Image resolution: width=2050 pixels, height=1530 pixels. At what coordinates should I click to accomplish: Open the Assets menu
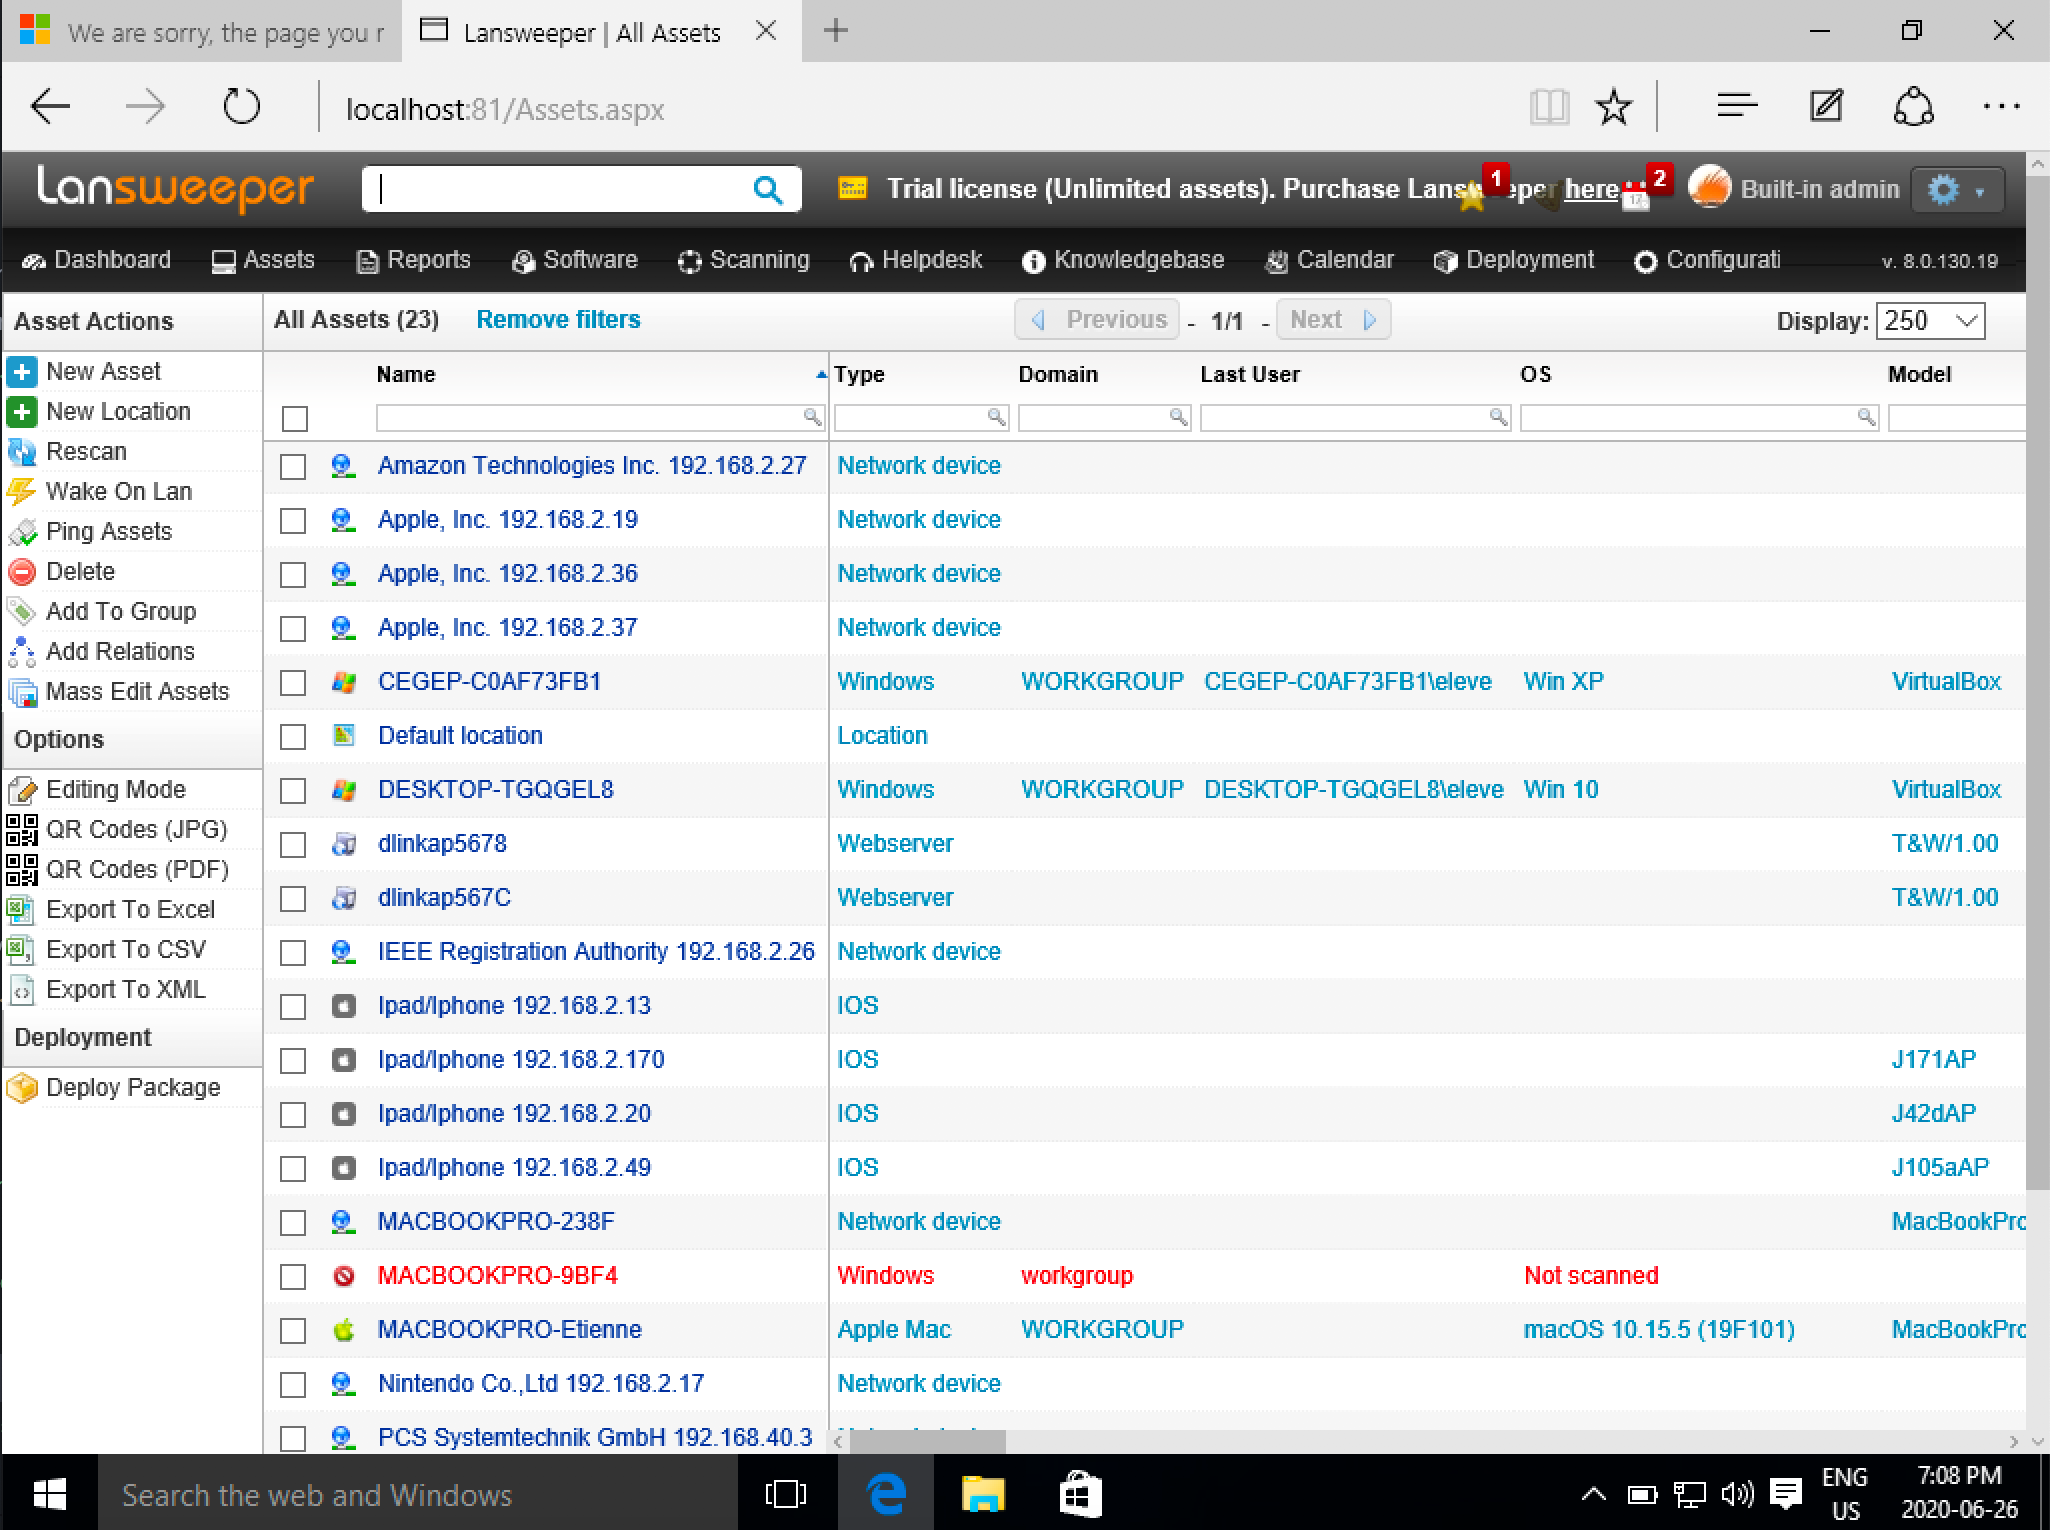click(x=263, y=260)
